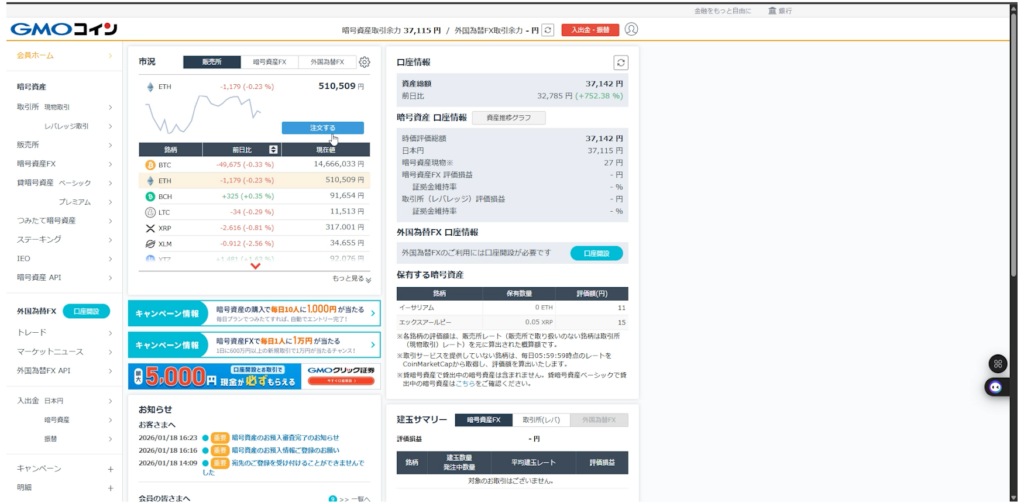Refresh trading balance in top bar

(x=547, y=30)
